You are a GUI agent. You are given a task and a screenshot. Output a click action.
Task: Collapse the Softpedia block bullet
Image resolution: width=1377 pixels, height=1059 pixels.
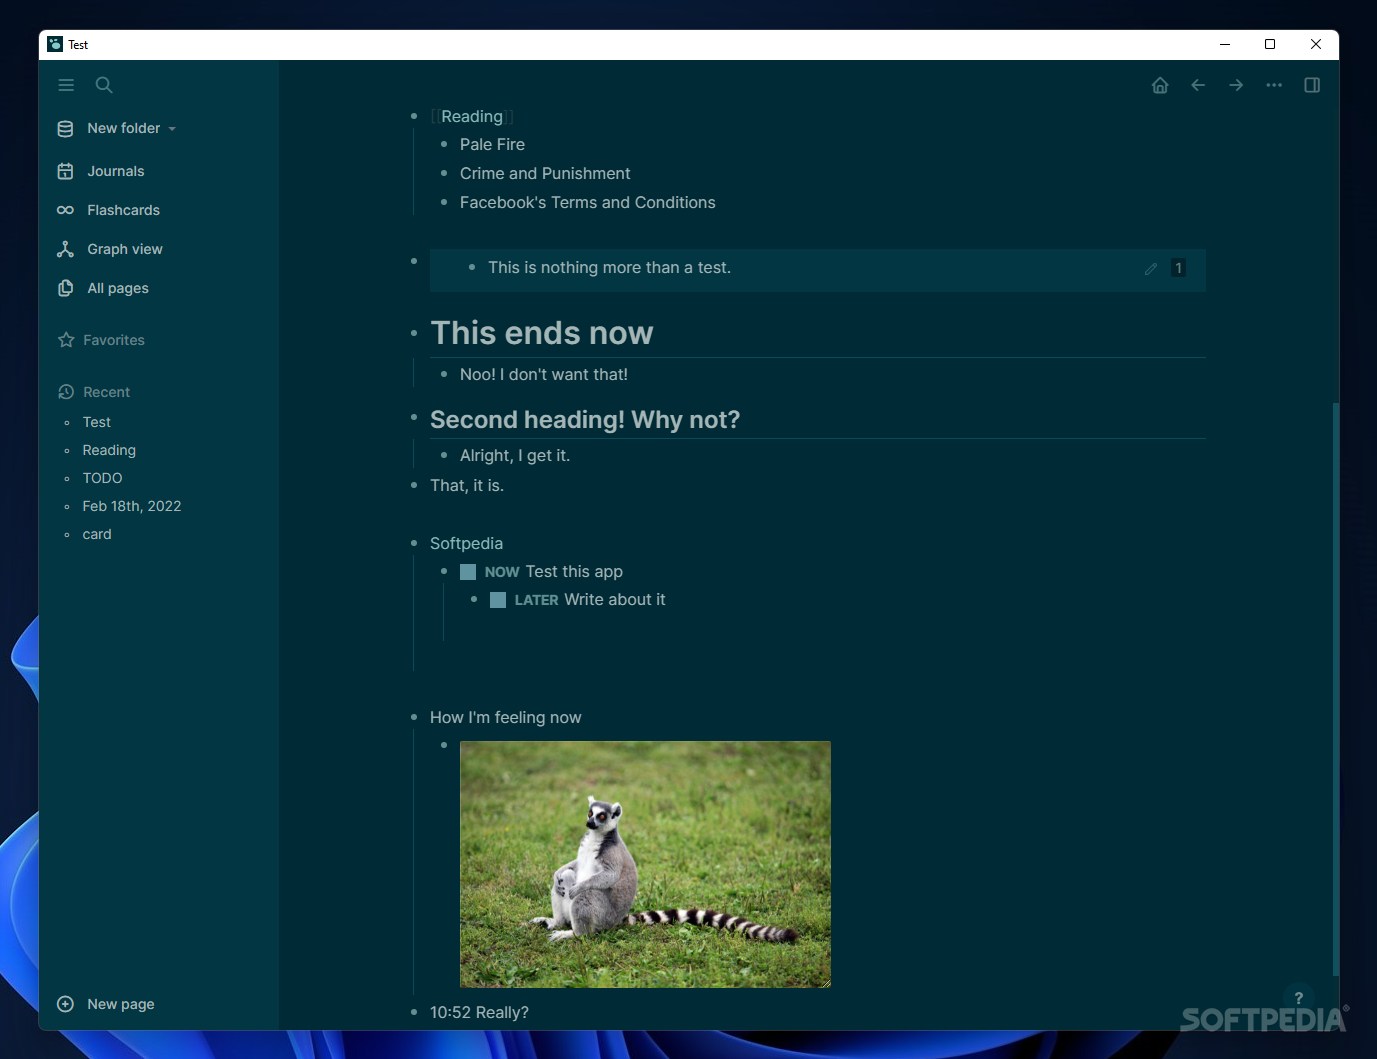414,543
